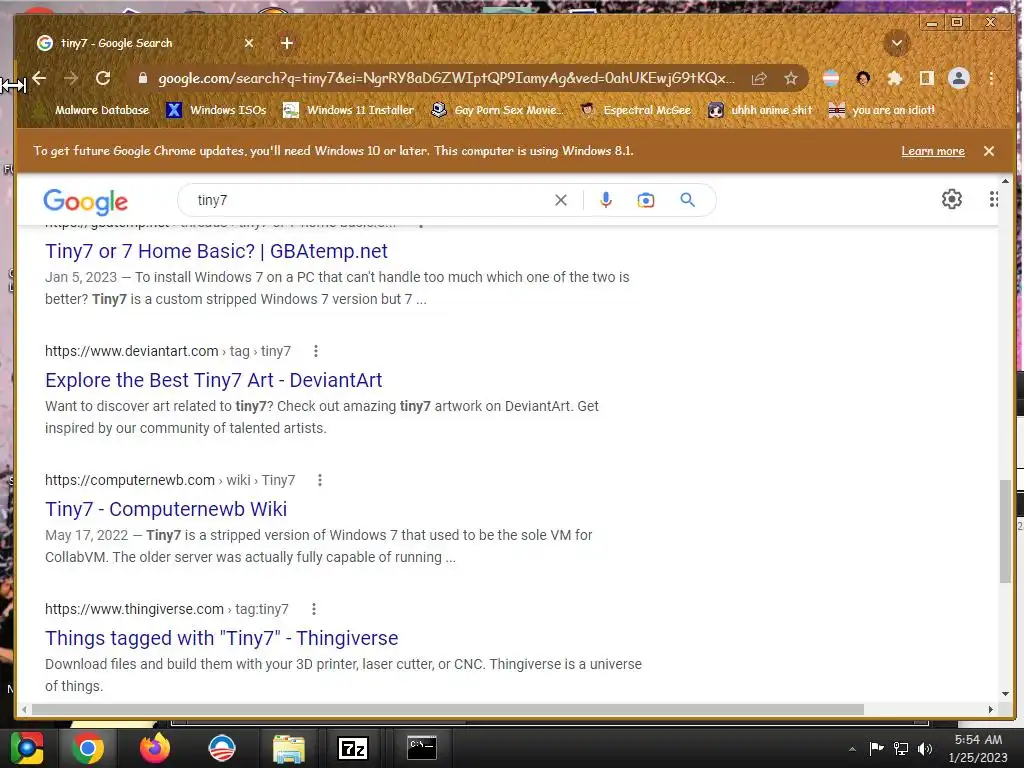Open 'Tiny7 - Computernewb Wiki' result
Image resolution: width=1024 pixels, height=768 pixels.
(166, 509)
